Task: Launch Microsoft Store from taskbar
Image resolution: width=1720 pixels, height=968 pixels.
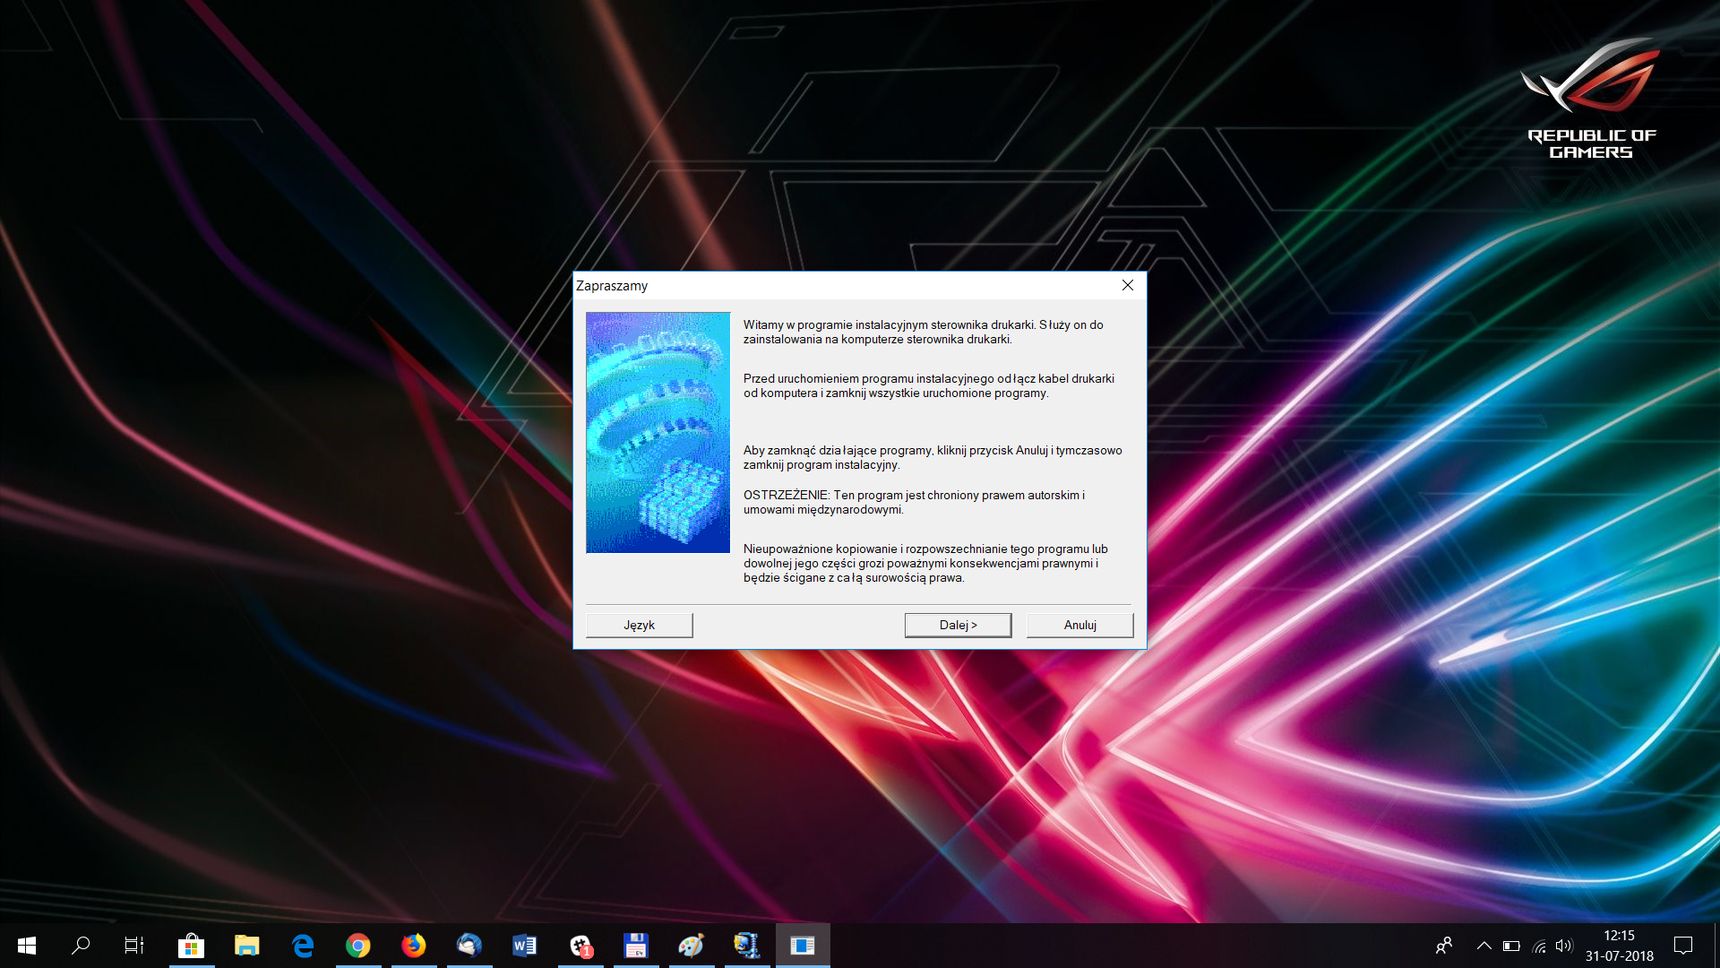Action: 191,945
